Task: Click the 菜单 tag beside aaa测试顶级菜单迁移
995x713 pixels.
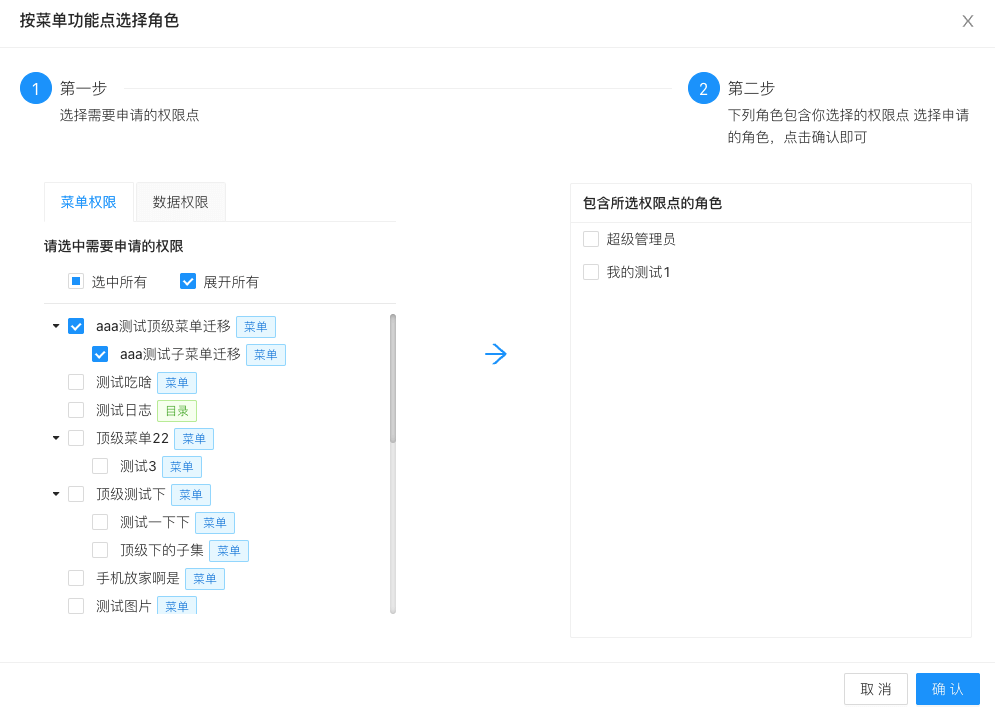Action: tap(256, 326)
